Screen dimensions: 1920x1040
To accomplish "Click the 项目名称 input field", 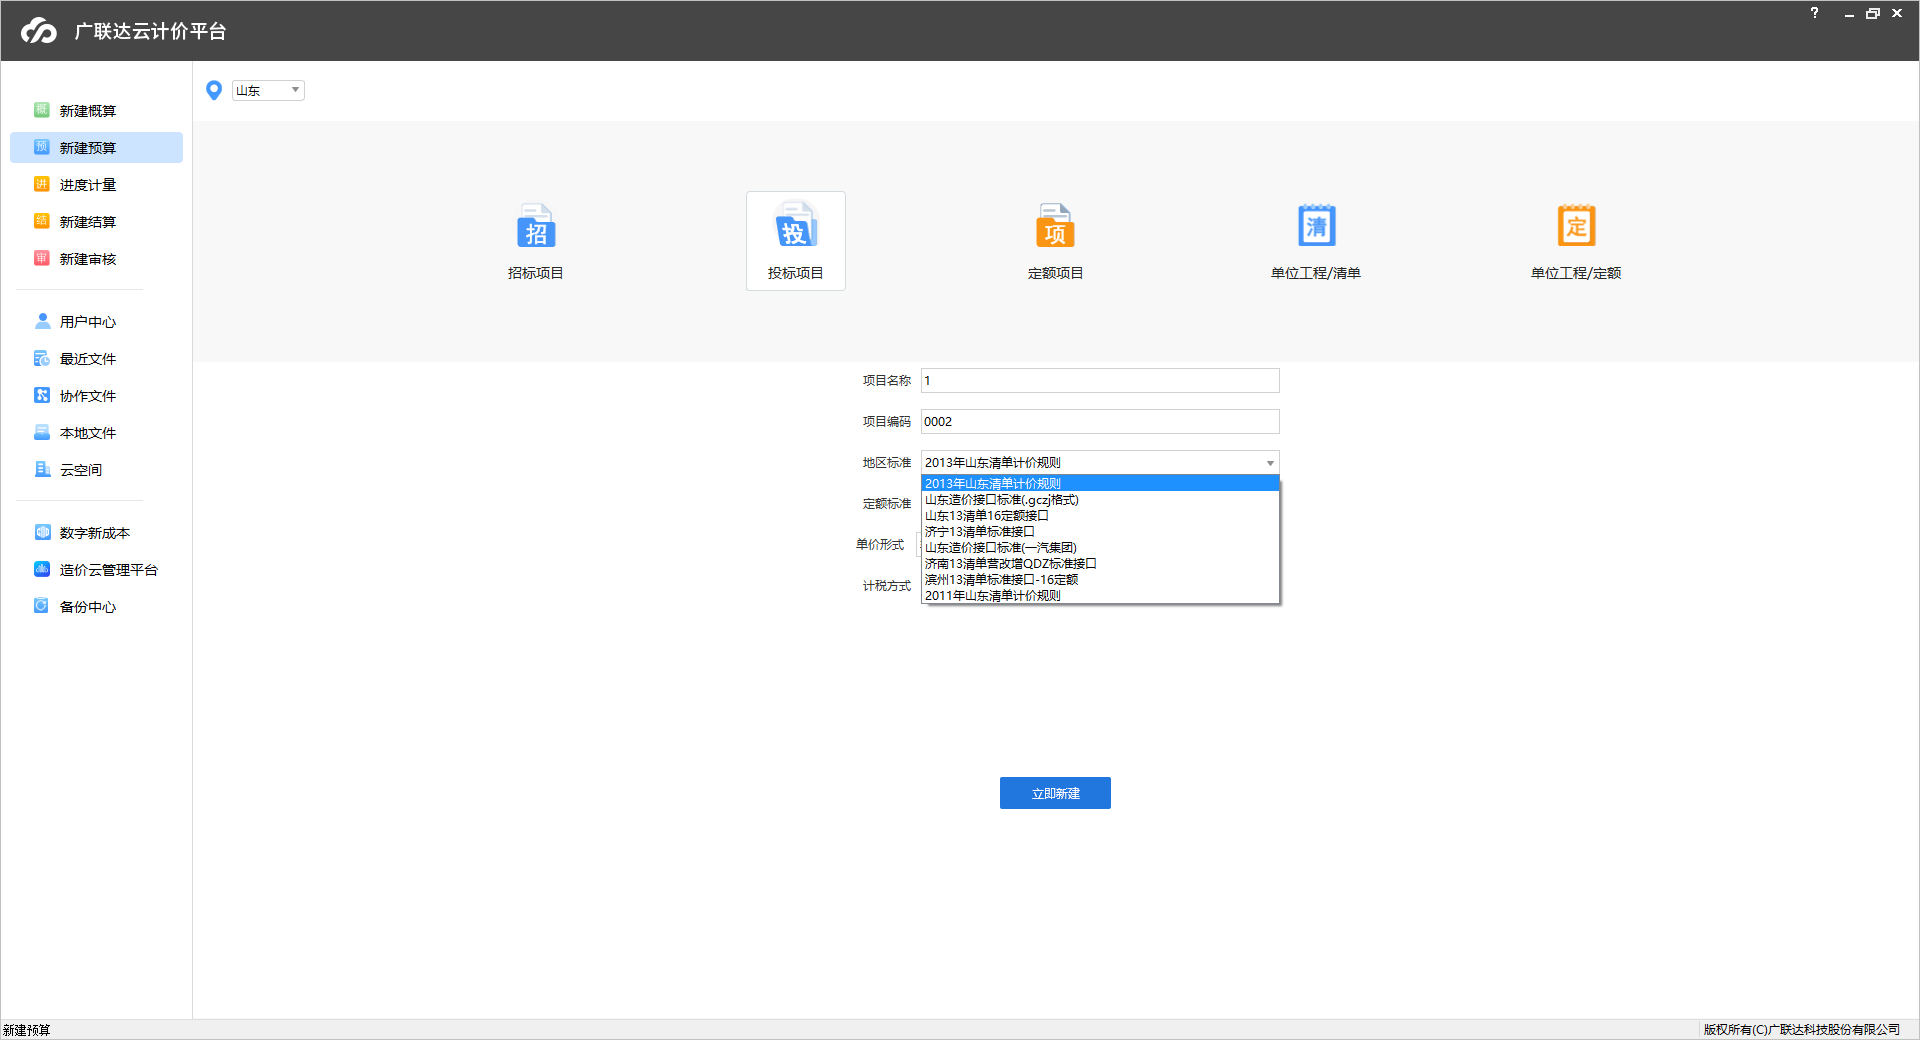I will pos(1100,380).
